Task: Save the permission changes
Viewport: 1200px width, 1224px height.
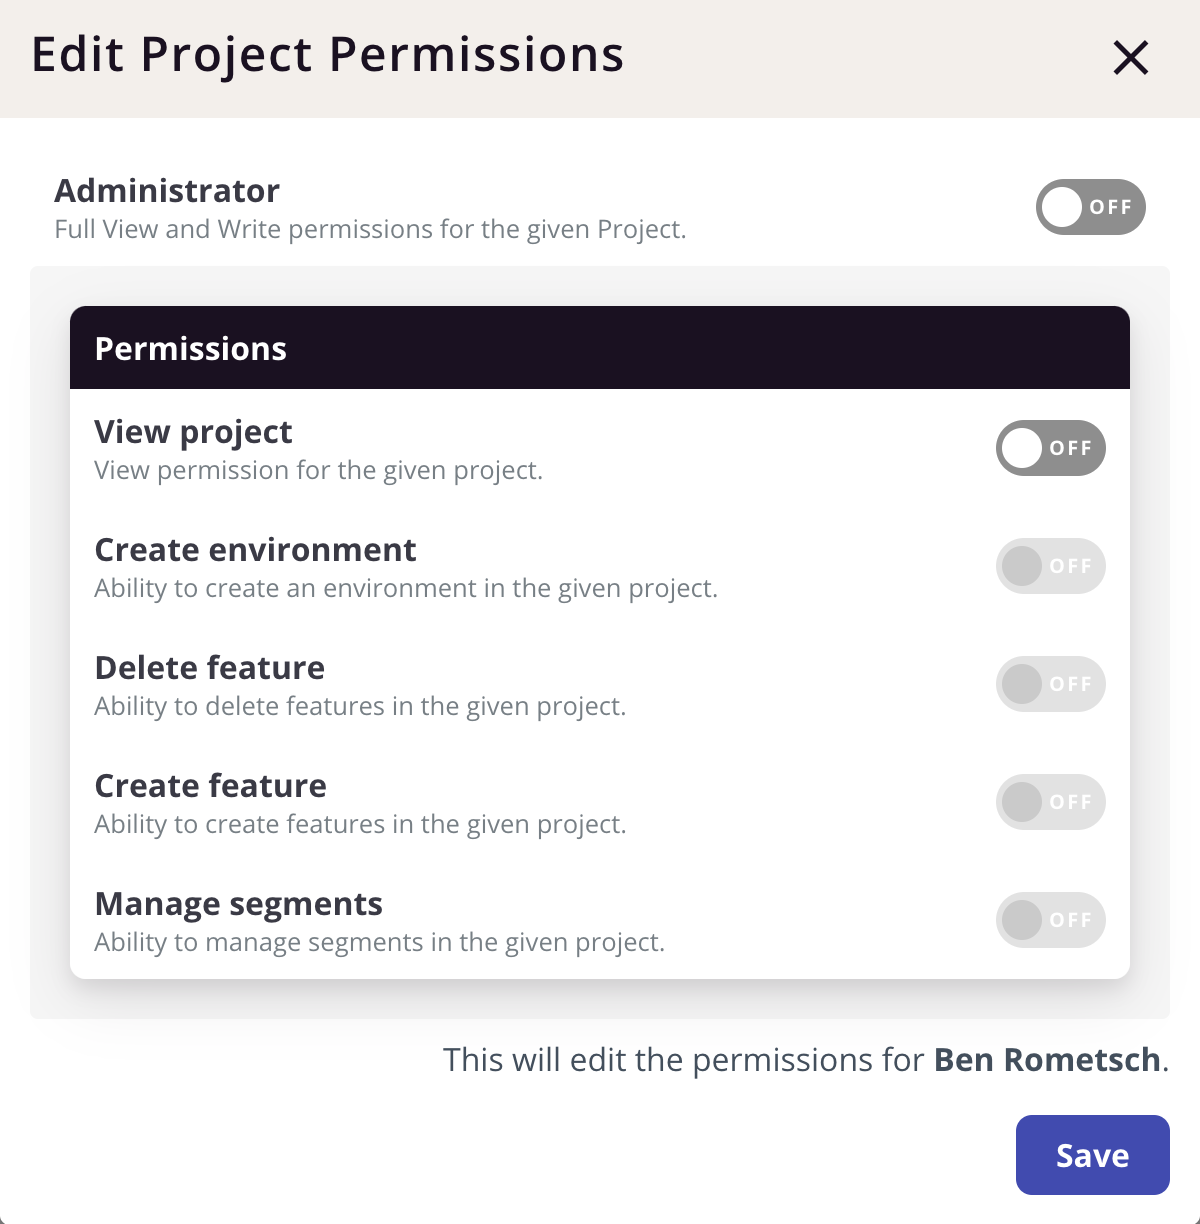Action: [1092, 1155]
